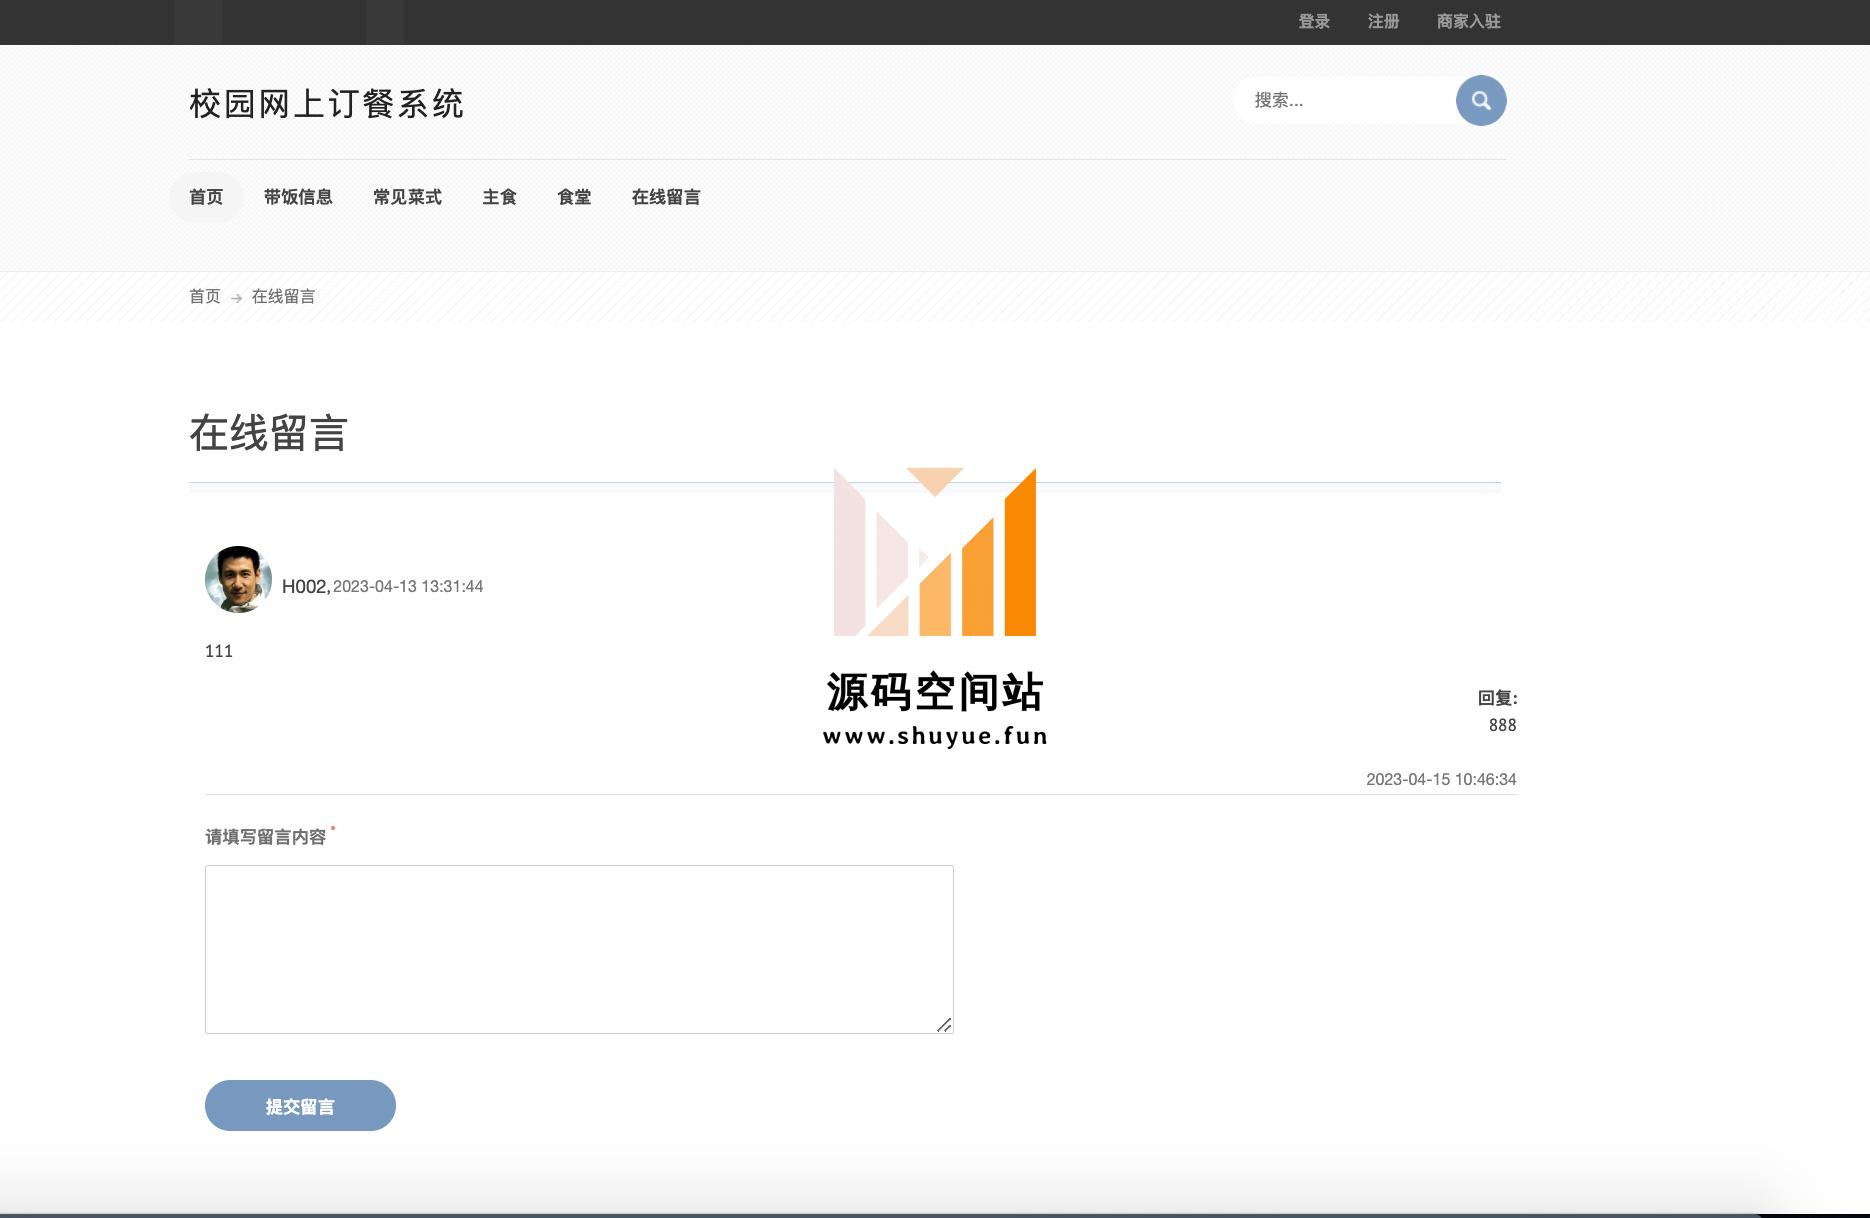Open 在线留言 in navigation bar
This screenshot has width=1870, height=1218.
point(666,197)
